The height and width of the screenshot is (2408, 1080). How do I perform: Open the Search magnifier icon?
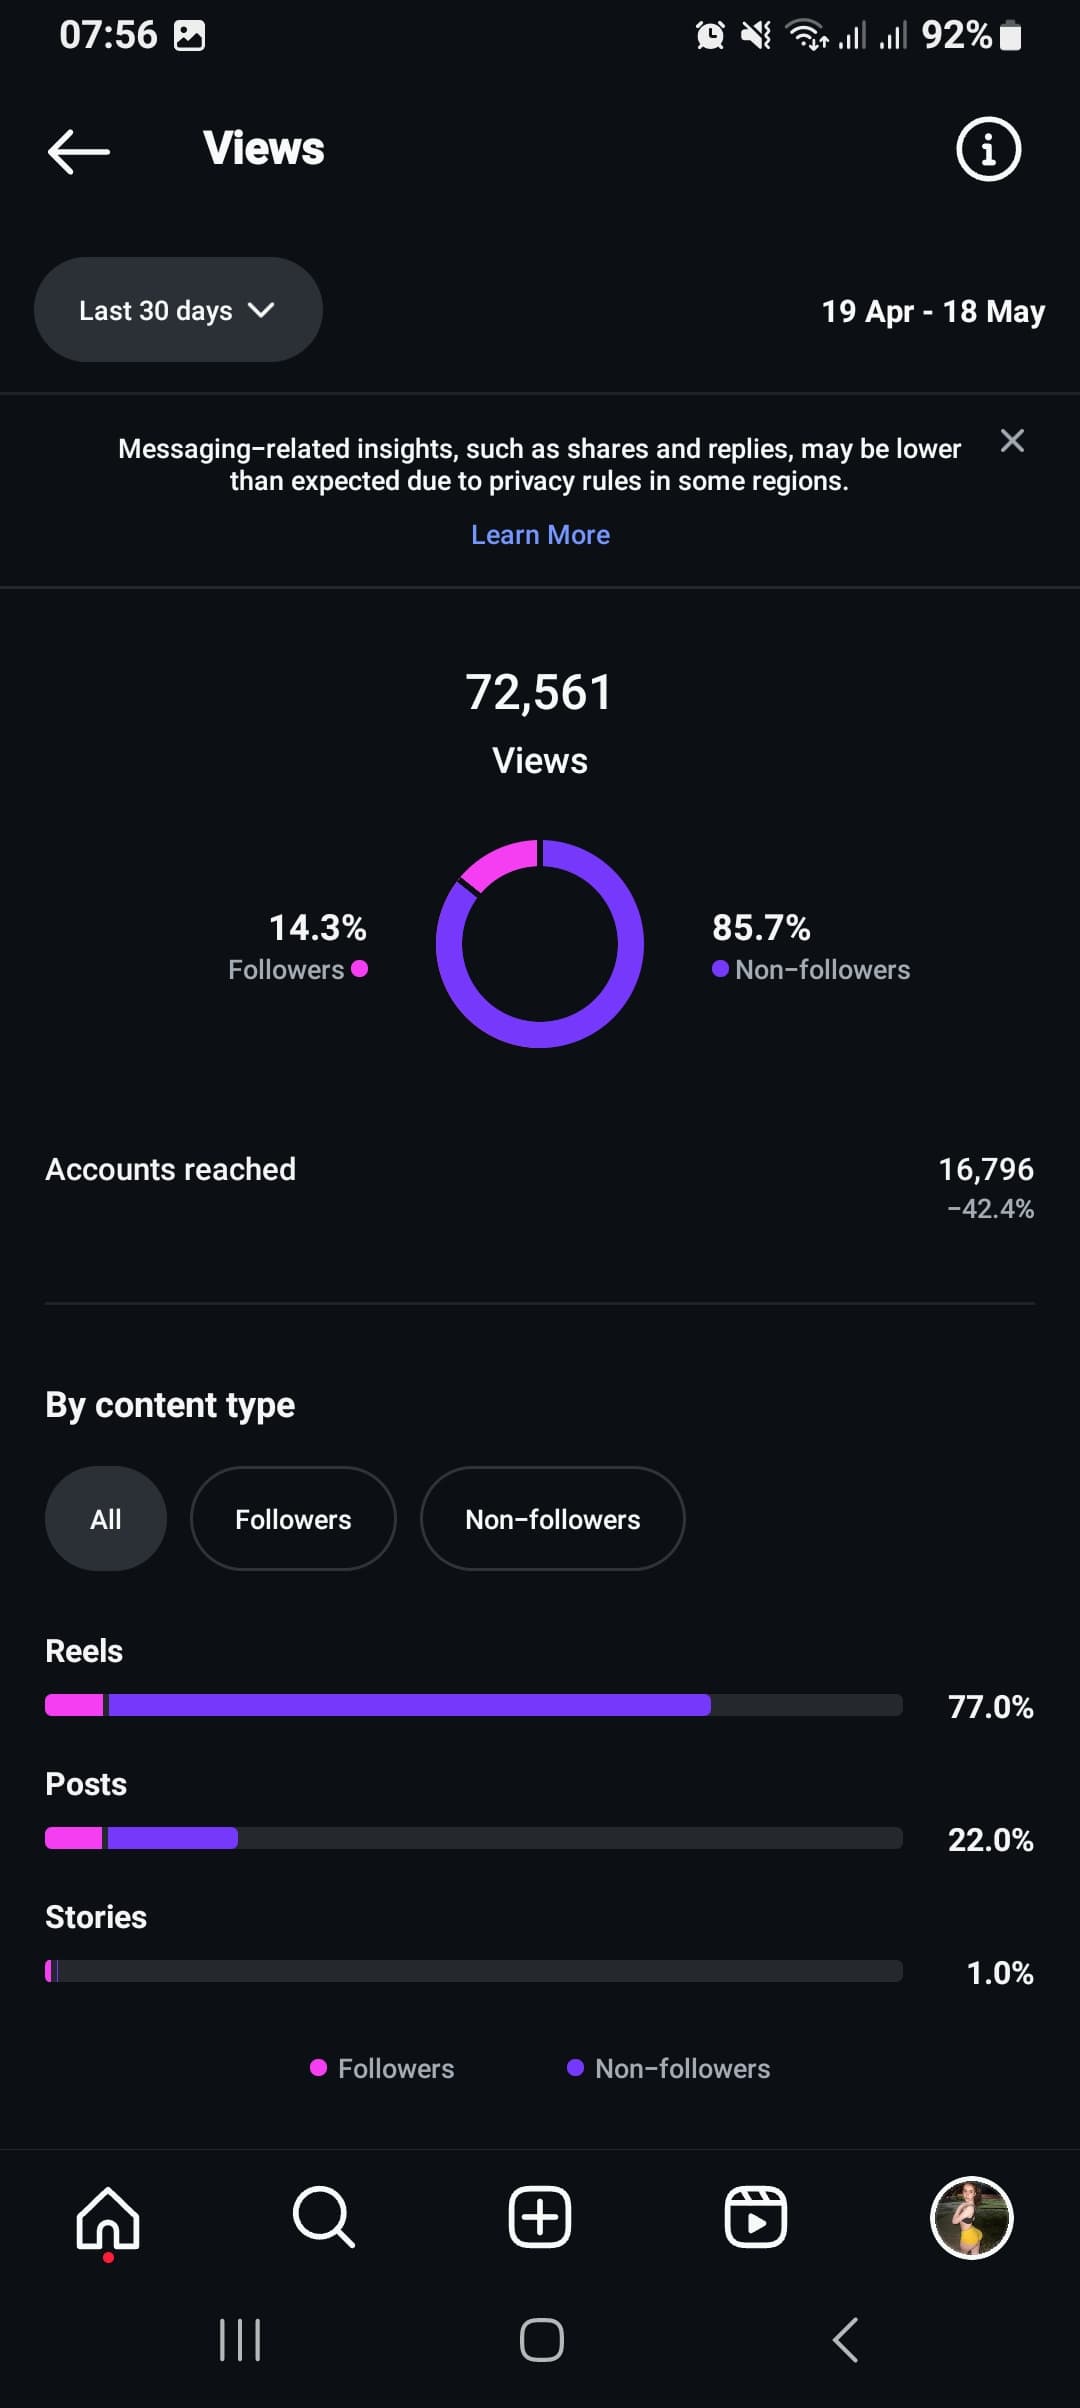[323, 2217]
